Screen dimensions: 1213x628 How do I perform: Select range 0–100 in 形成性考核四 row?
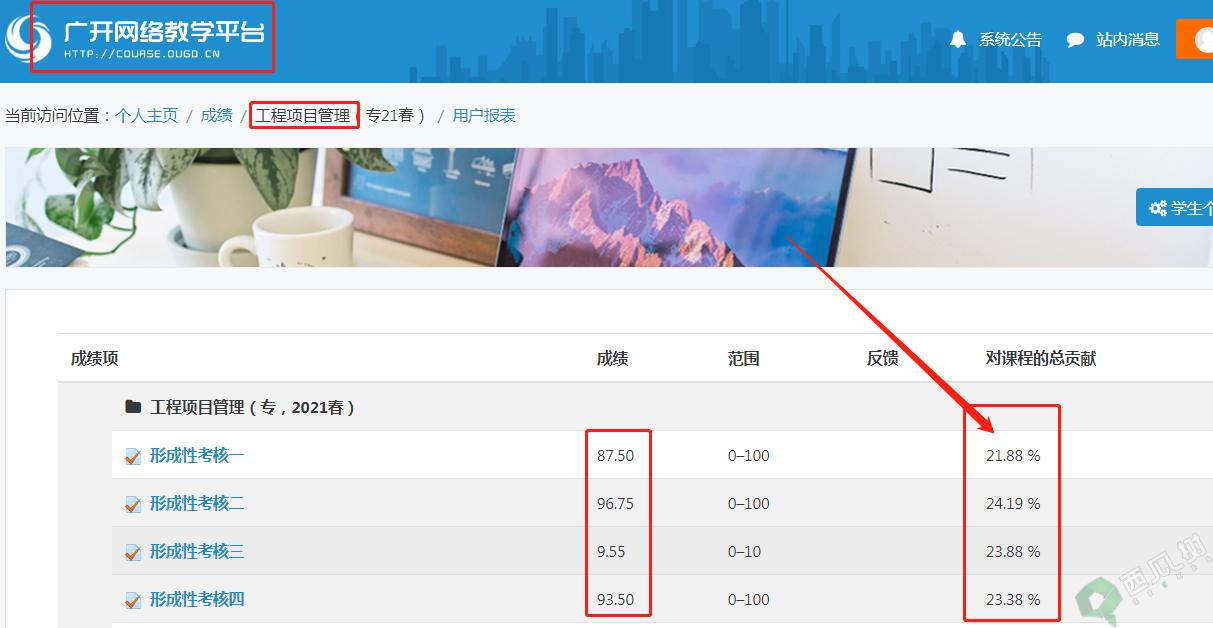click(x=749, y=599)
